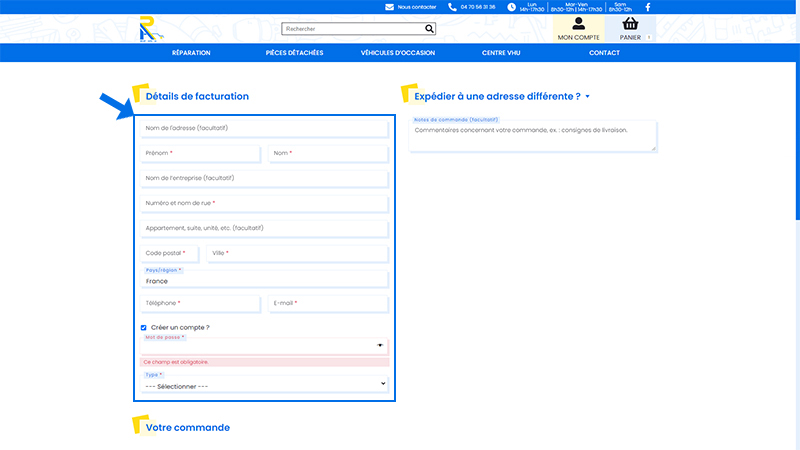Open the Réparation menu
Viewport: 800px width, 450px height.
tap(191, 53)
